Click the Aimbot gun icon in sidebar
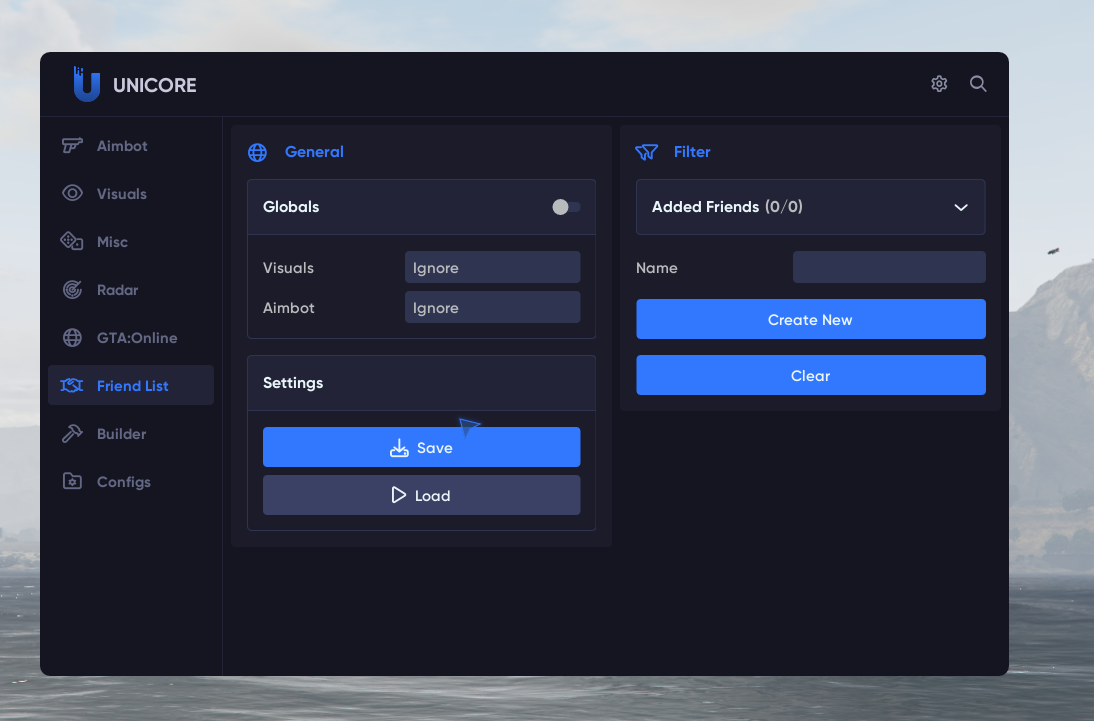This screenshot has height=721, width=1094. 72,146
